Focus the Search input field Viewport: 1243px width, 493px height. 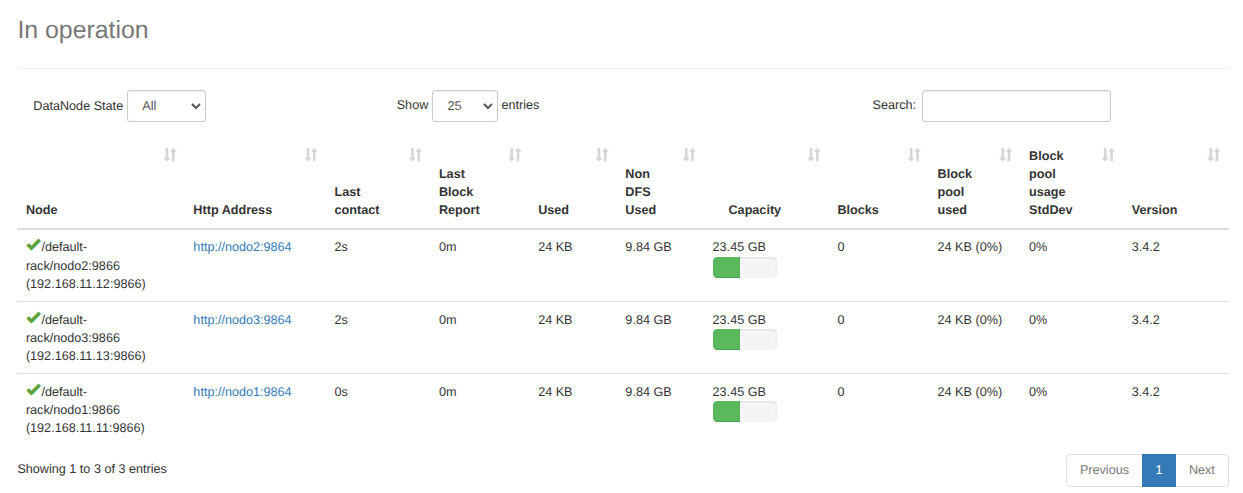(1015, 106)
